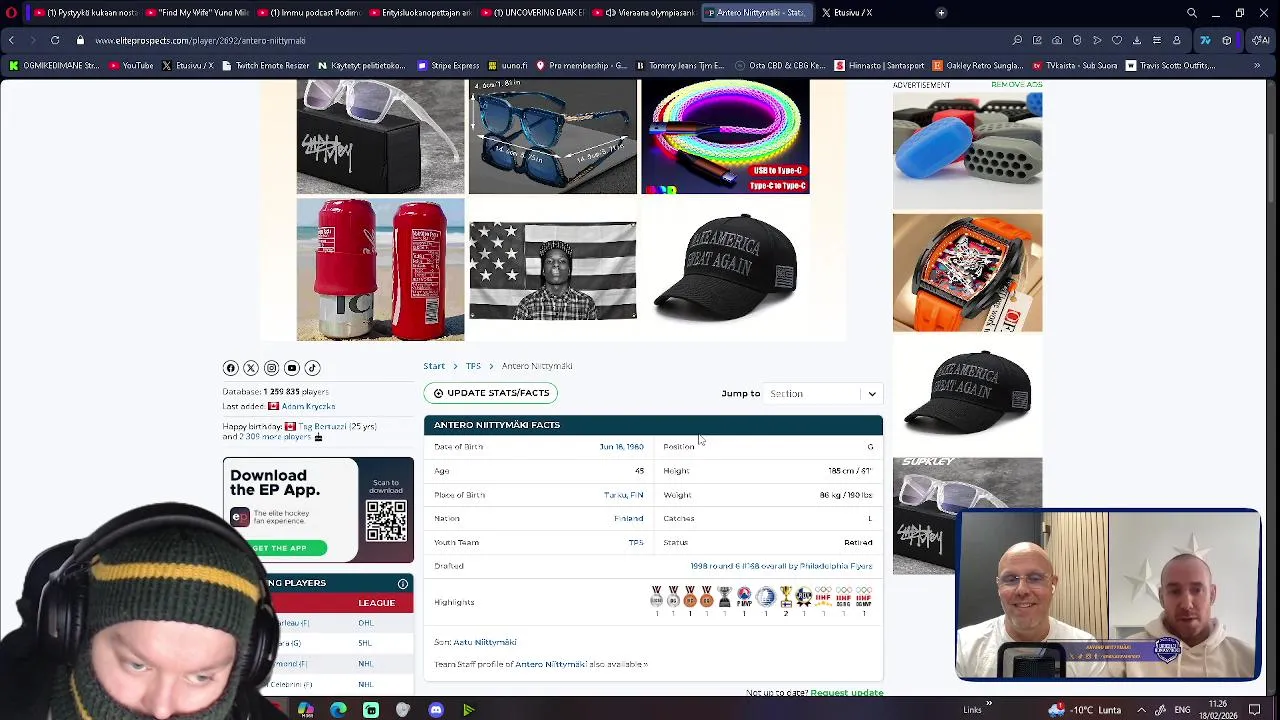Open Aatu Niittymäki son link
The image size is (1280, 720).
click(x=485, y=642)
